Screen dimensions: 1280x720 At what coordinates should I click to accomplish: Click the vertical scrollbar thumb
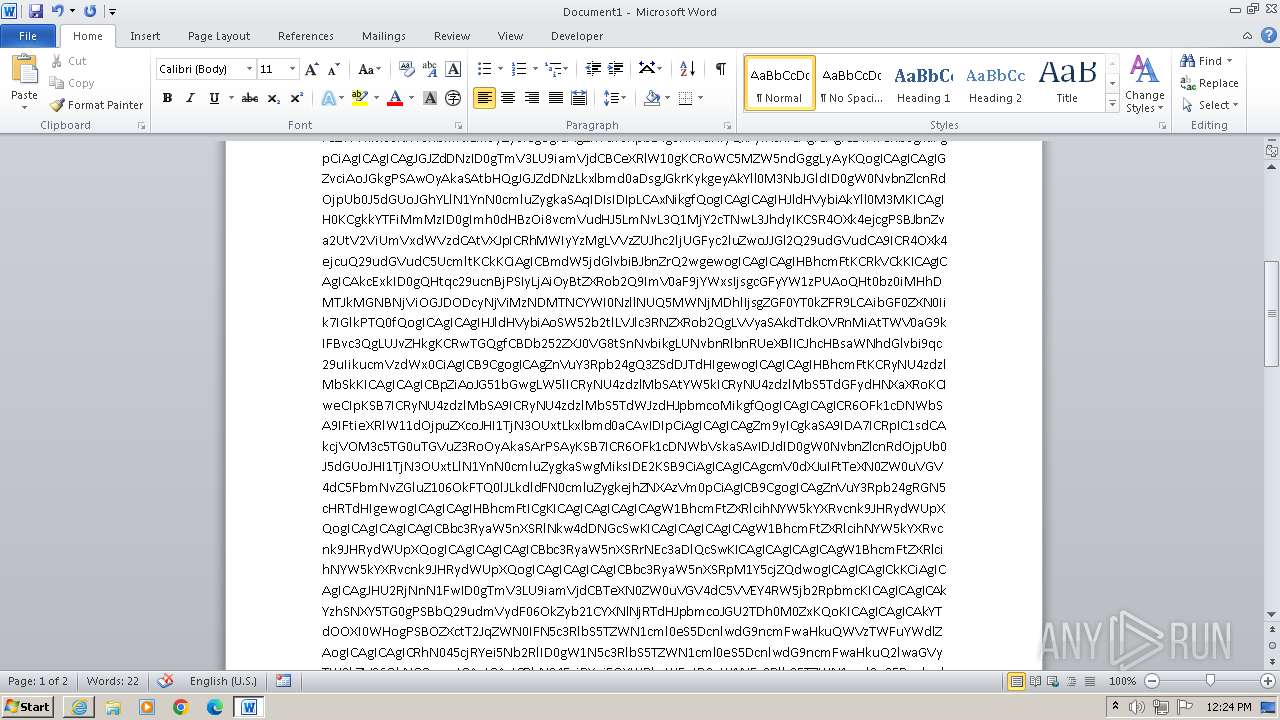[x=1272, y=312]
